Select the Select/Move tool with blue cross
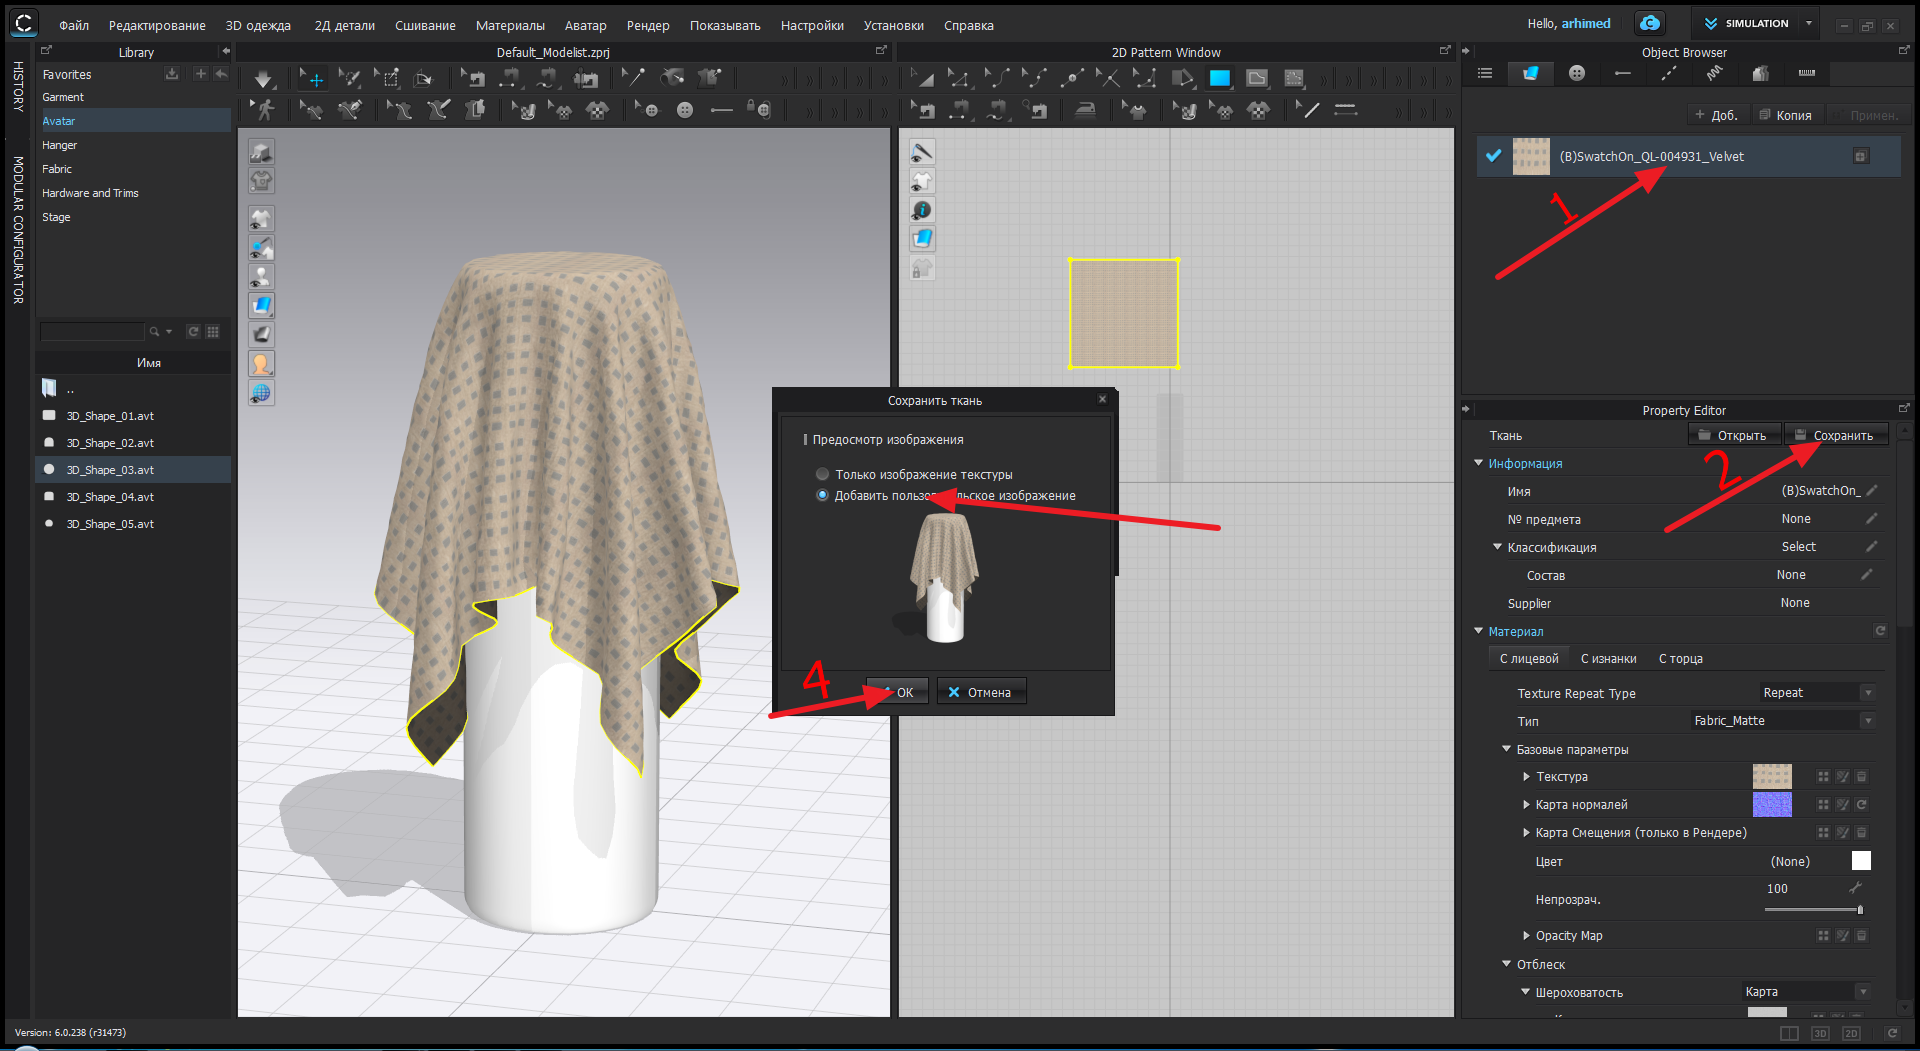The image size is (1920, 1051). tap(312, 79)
